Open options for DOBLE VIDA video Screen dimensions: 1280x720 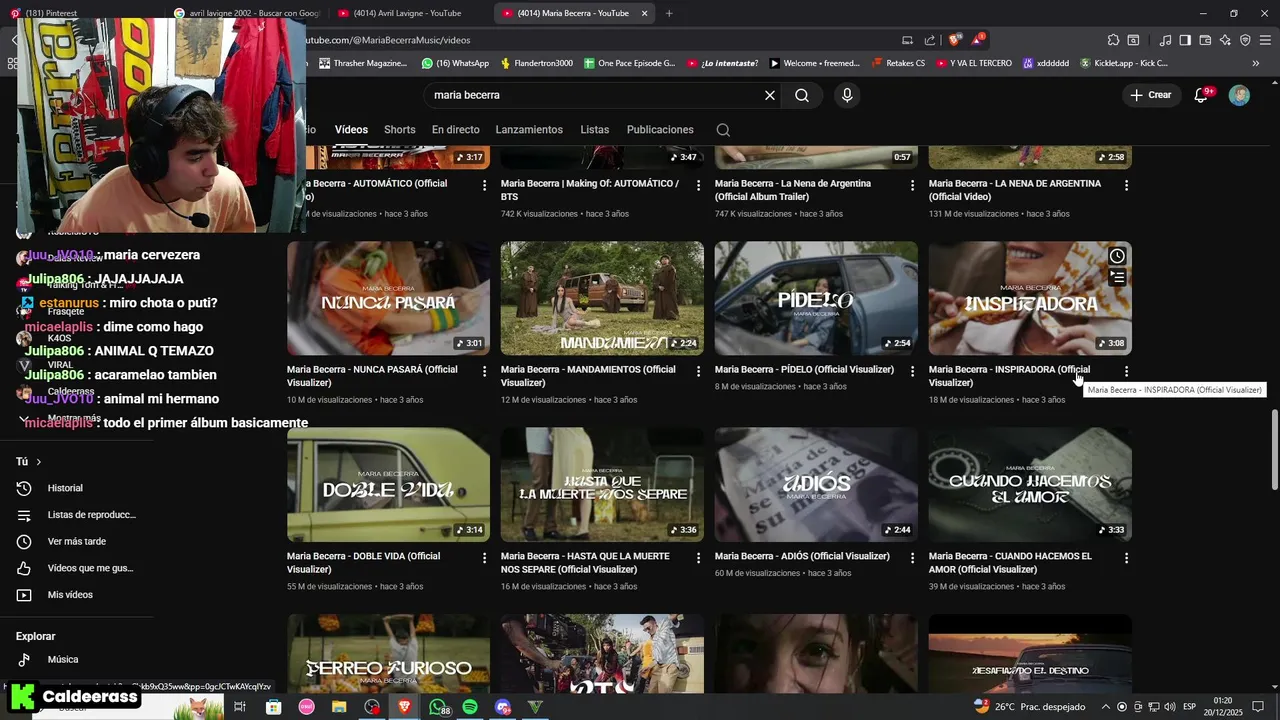pyautogui.click(x=485, y=558)
